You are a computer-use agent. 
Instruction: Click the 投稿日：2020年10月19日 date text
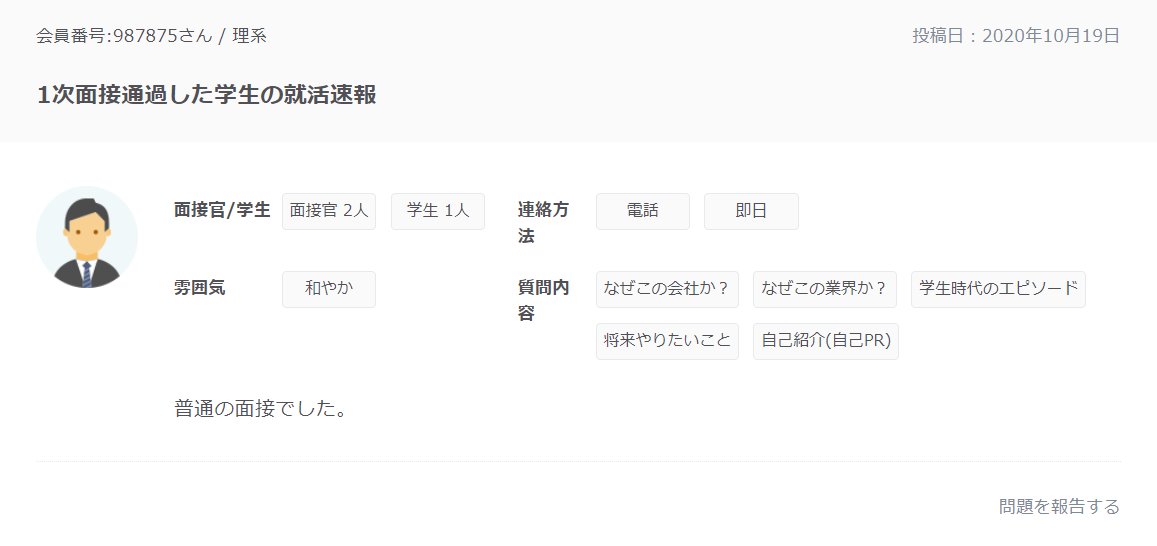point(1016,36)
